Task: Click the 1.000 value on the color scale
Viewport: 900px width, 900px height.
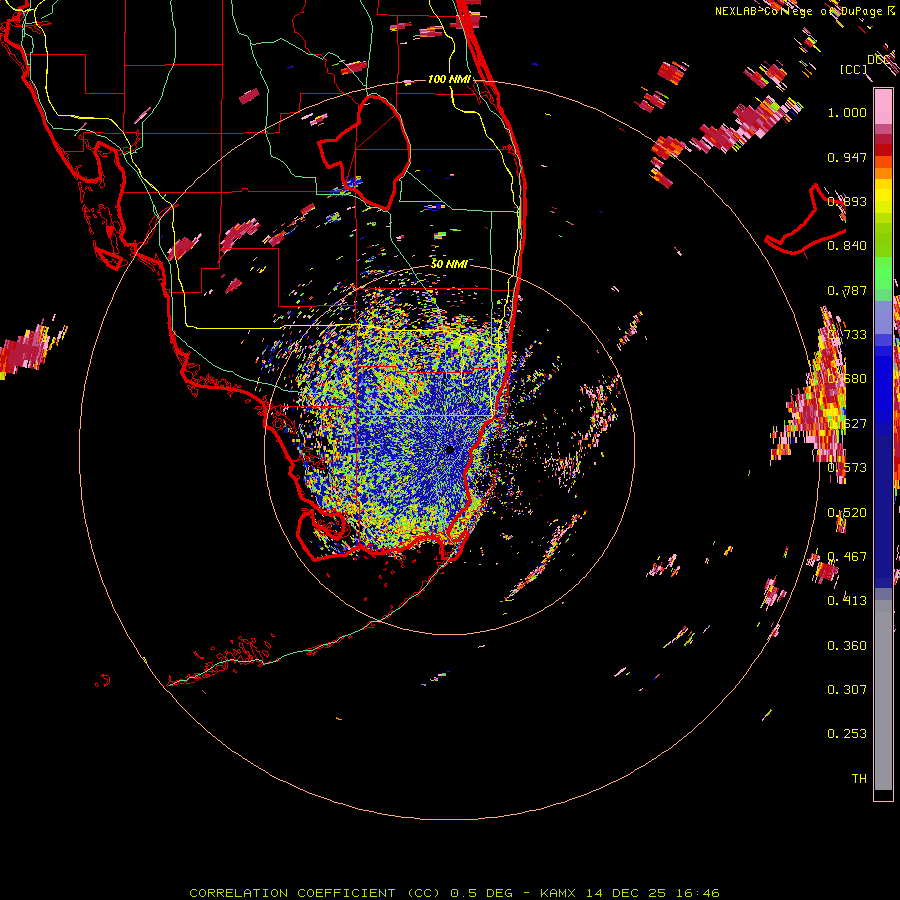Action: point(847,112)
